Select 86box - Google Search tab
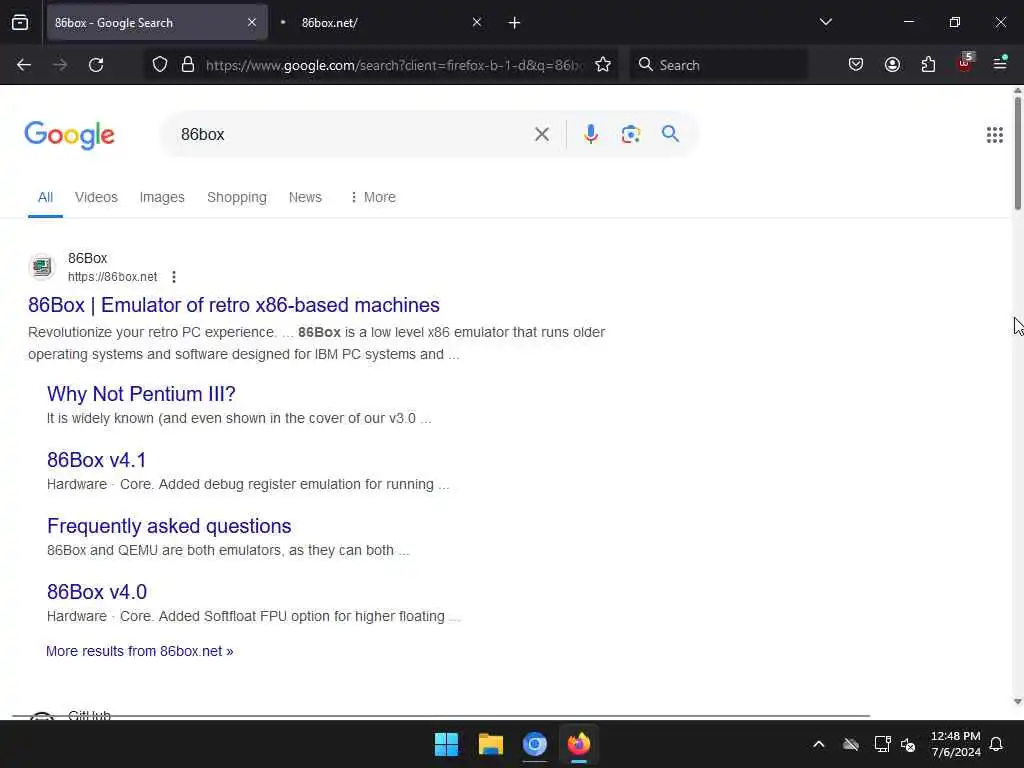The height and width of the screenshot is (768, 1024). (157, 23)
